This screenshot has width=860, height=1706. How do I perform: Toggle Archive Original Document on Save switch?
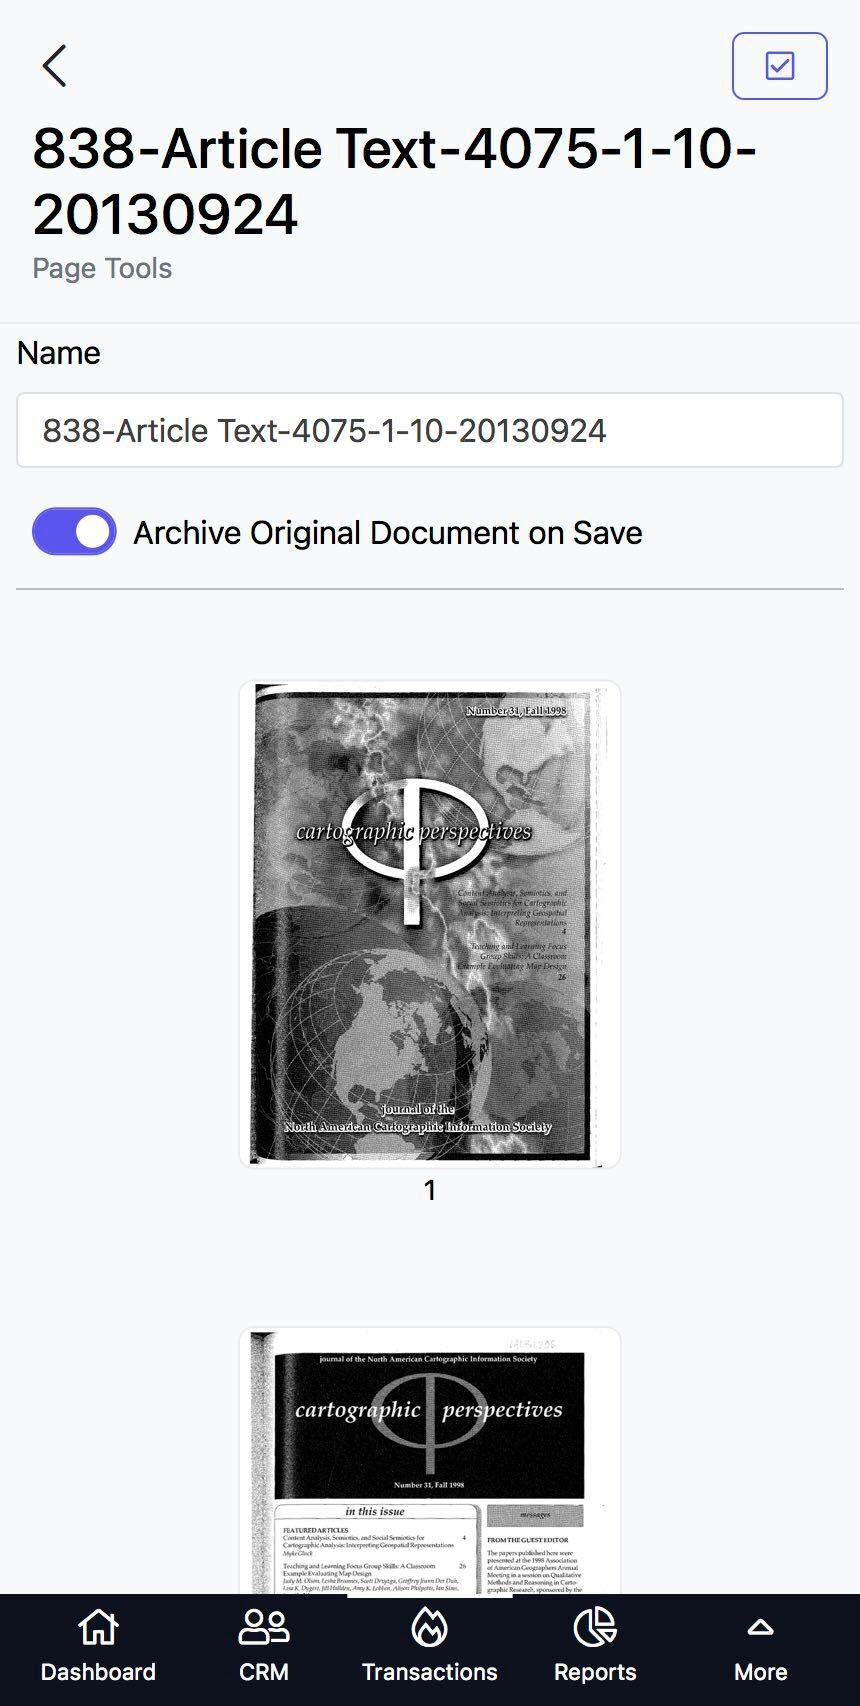pos(74,532)
